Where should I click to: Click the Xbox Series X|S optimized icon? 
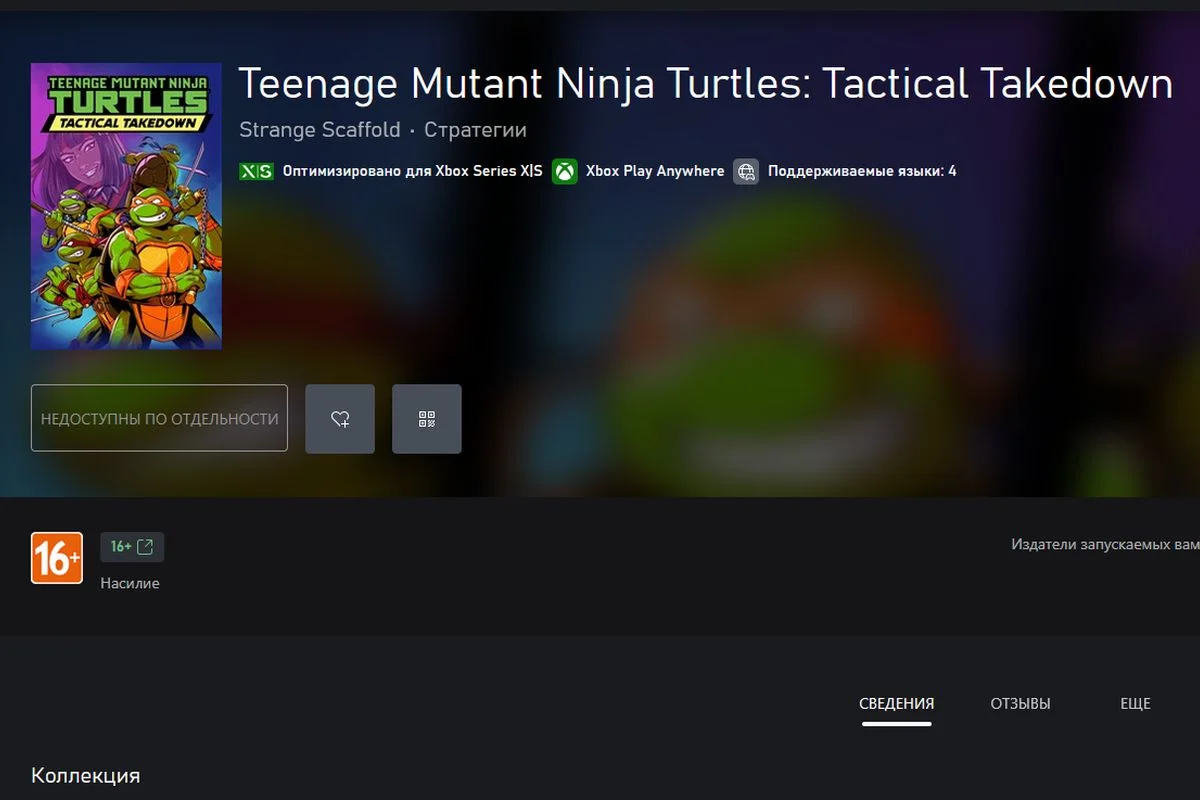257,171
